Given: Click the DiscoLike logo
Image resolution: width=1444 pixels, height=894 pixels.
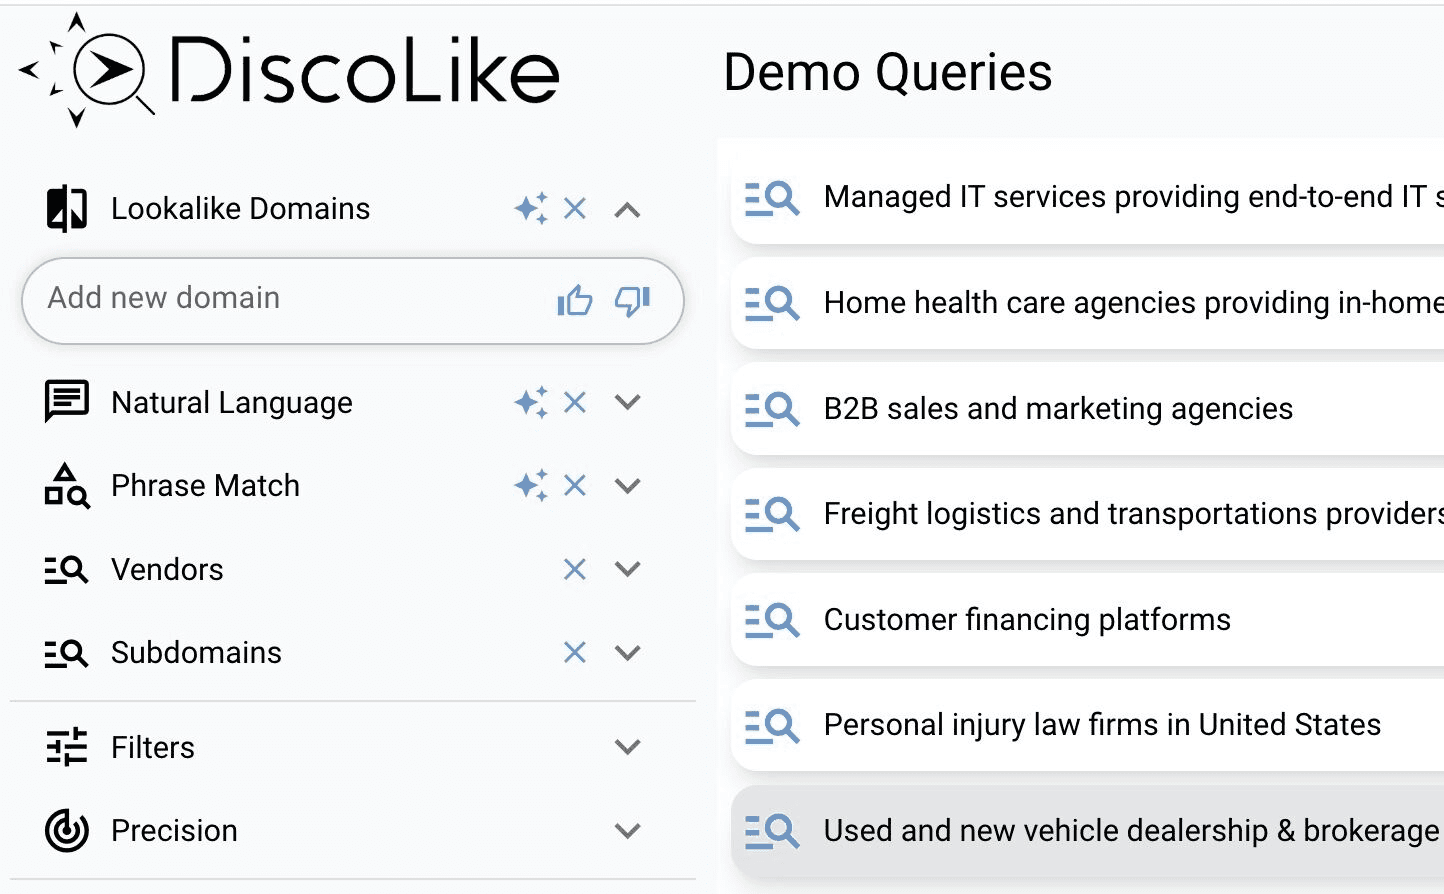Looking at the screenshot, I should point(290,70).
